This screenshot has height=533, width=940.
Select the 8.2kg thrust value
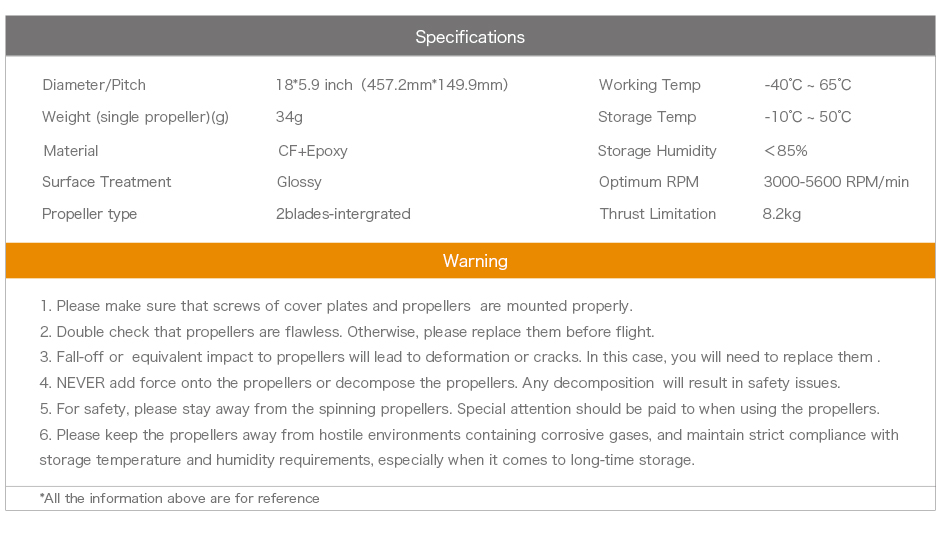click(782, 214)
